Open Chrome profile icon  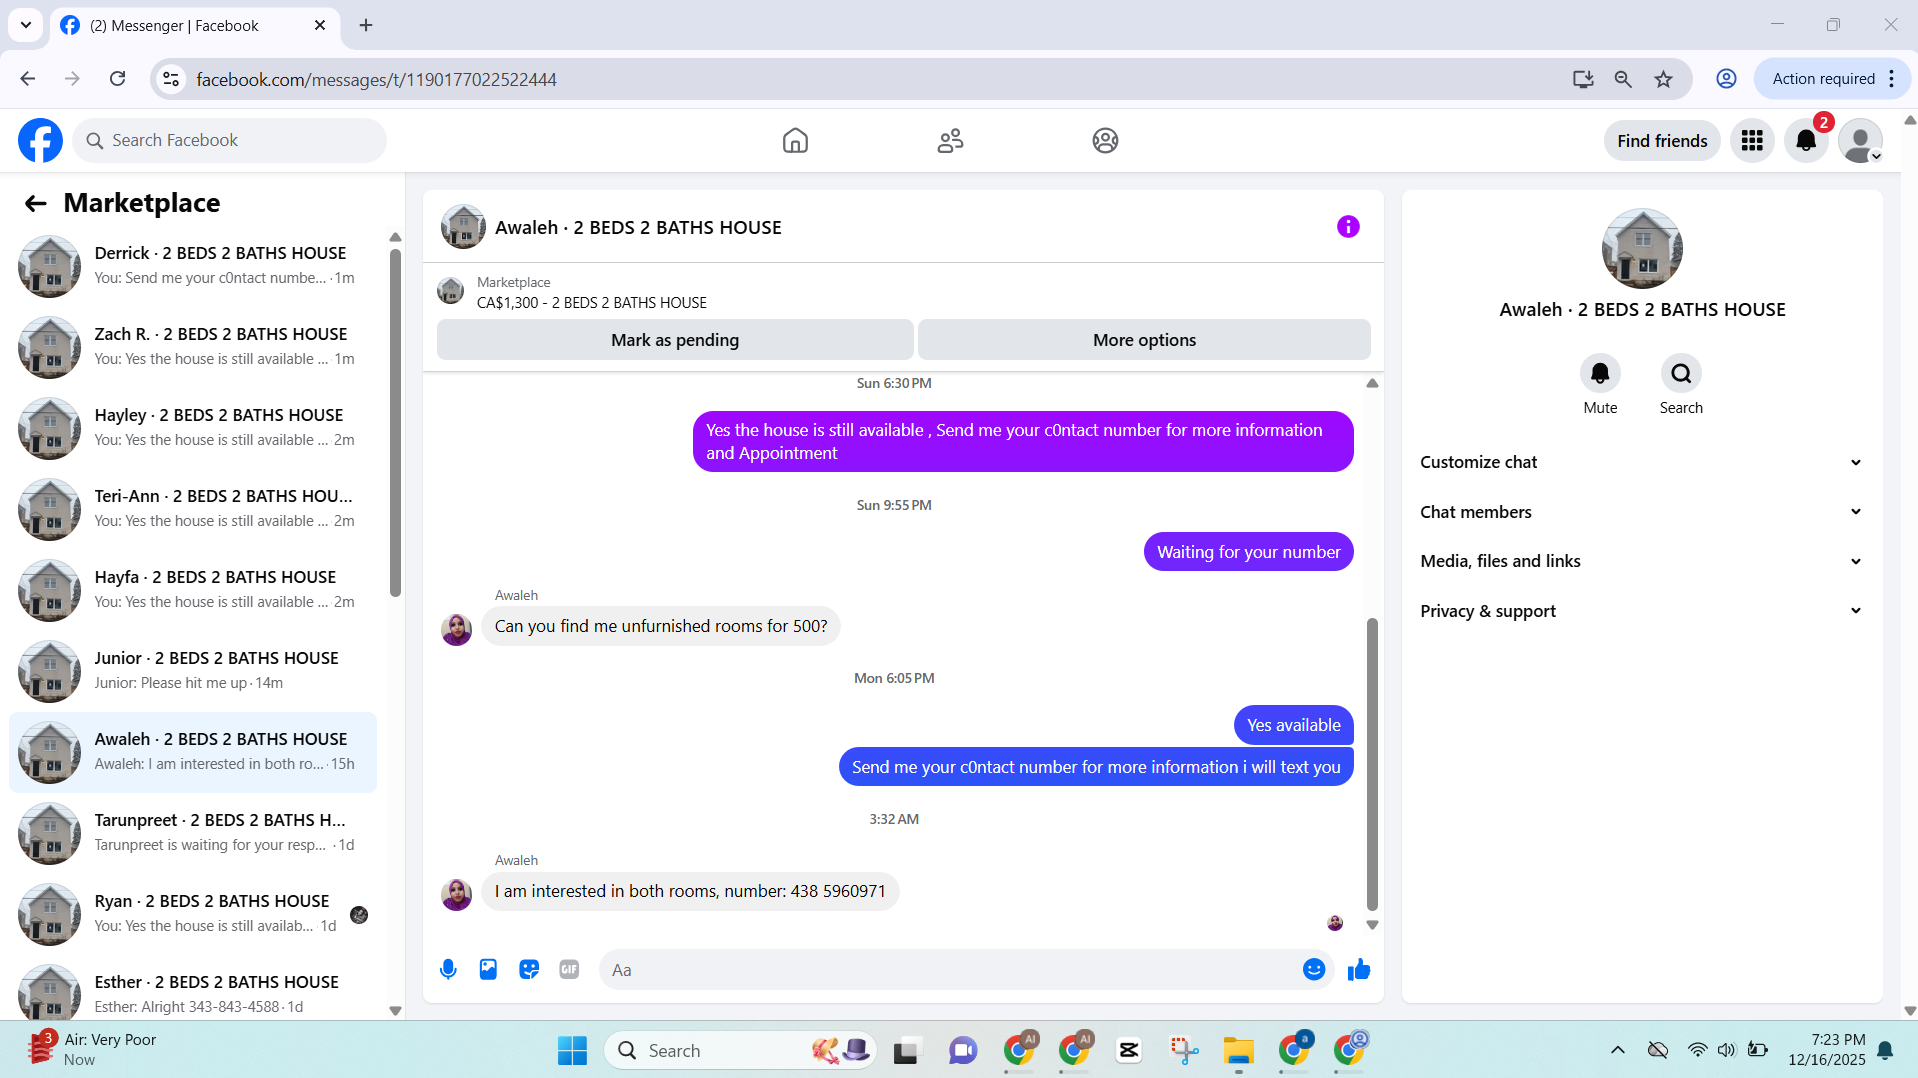click(x=1726, y=79)
